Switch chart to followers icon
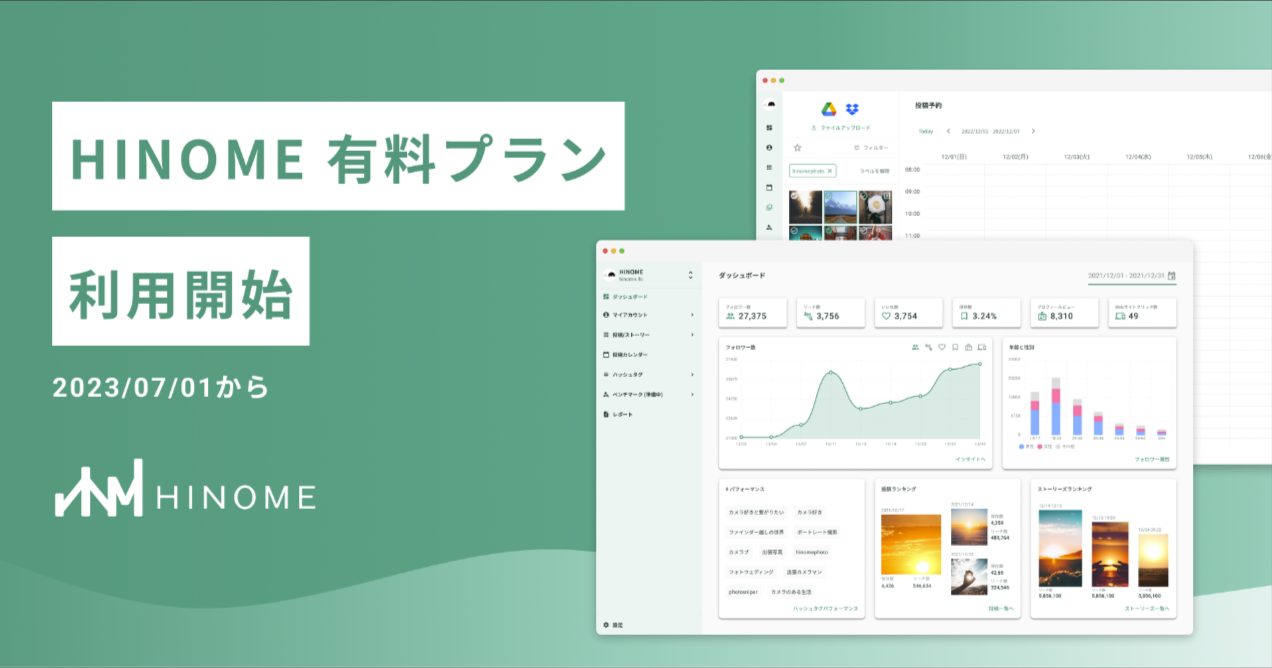The height and width of the screenshot is (668, 1272). 916,347
